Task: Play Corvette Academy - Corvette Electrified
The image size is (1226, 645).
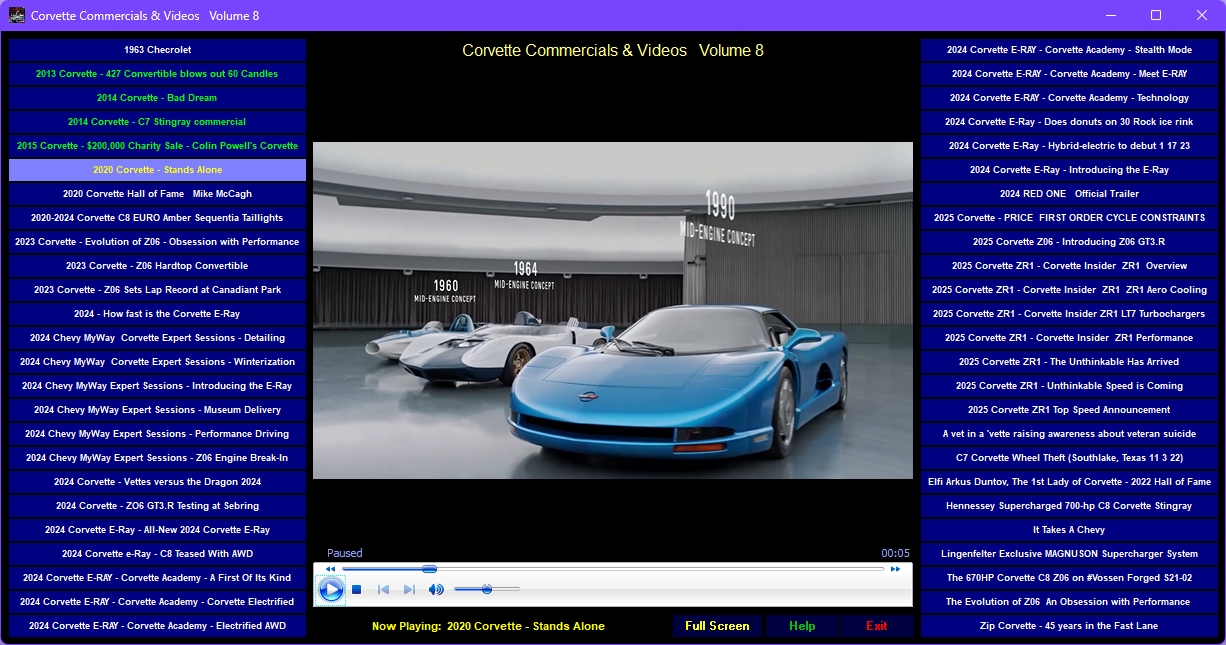Action: click(x=157, y=602)
